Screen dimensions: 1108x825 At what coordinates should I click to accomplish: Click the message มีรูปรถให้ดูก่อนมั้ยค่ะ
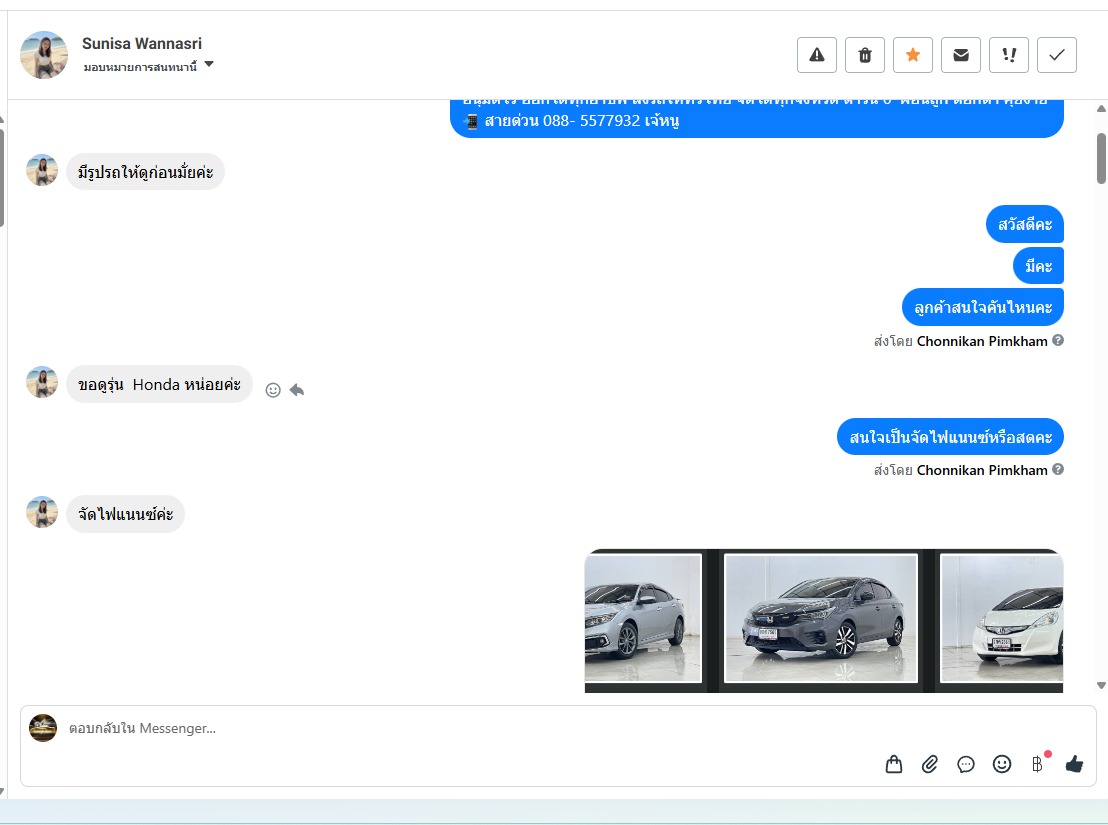point(146,172)
